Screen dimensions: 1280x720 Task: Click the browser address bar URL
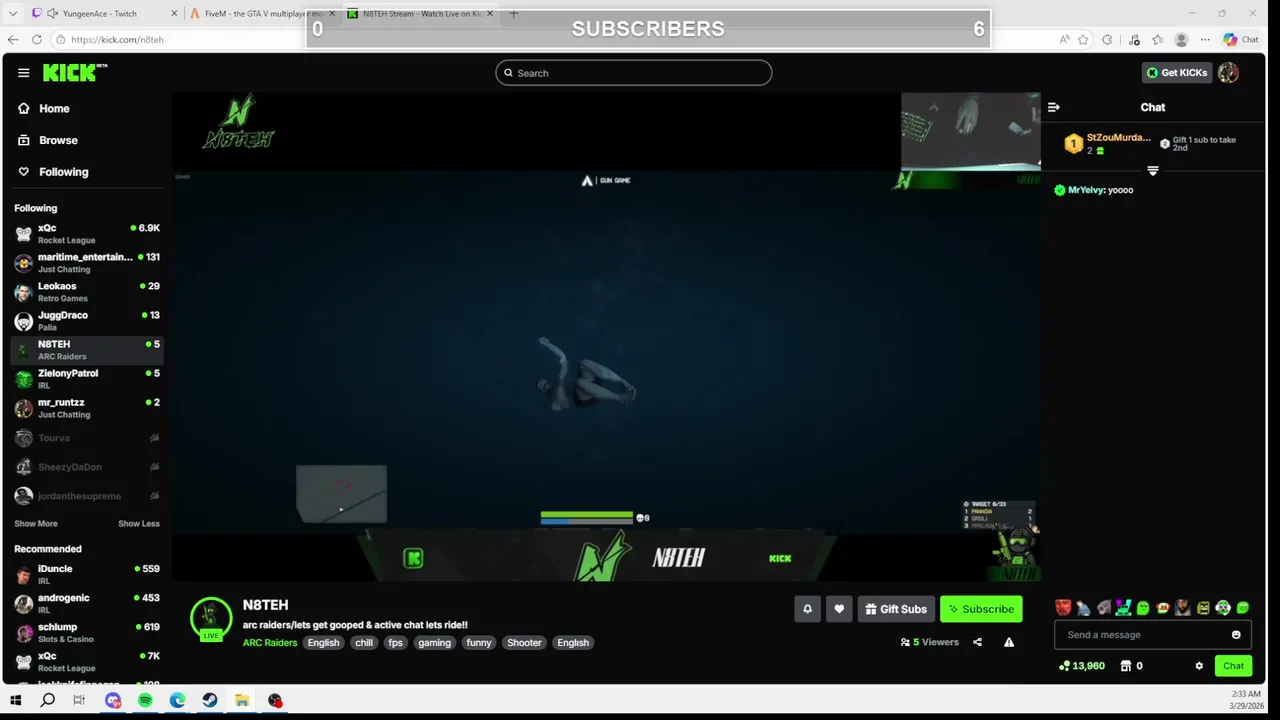tap(117, 40)
